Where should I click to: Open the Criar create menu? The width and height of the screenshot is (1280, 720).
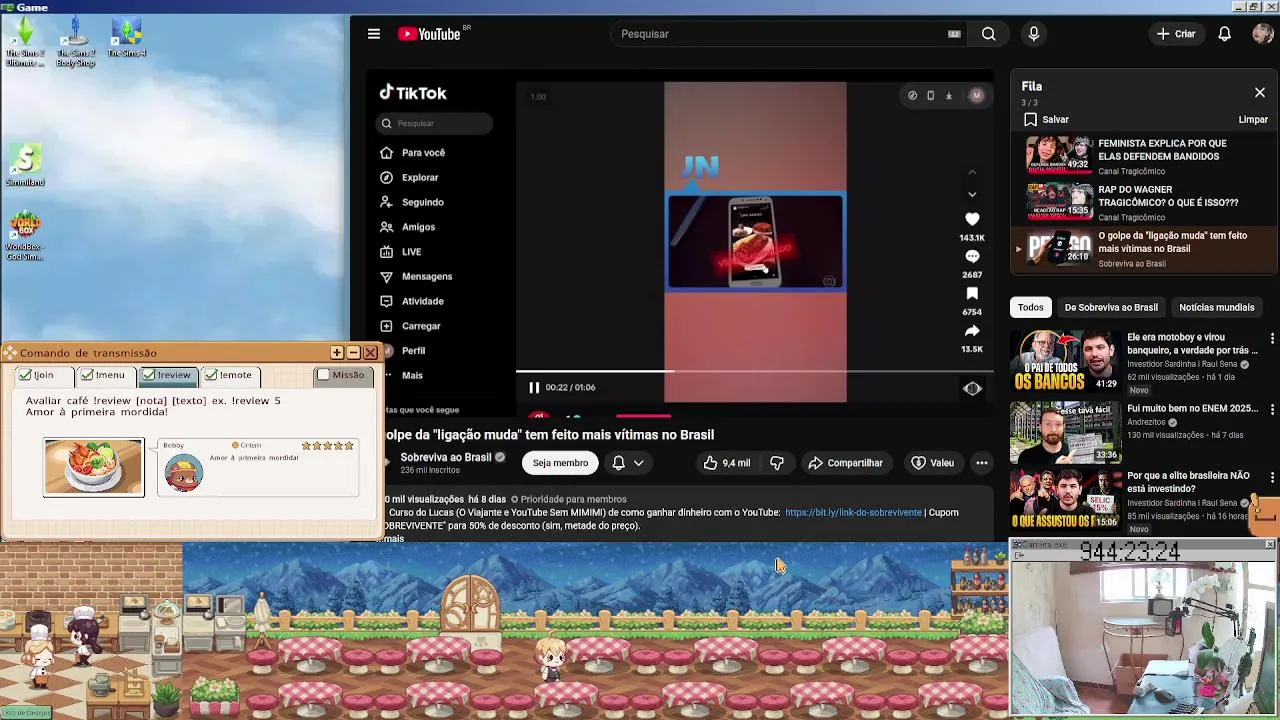(x=1176, y=34)
